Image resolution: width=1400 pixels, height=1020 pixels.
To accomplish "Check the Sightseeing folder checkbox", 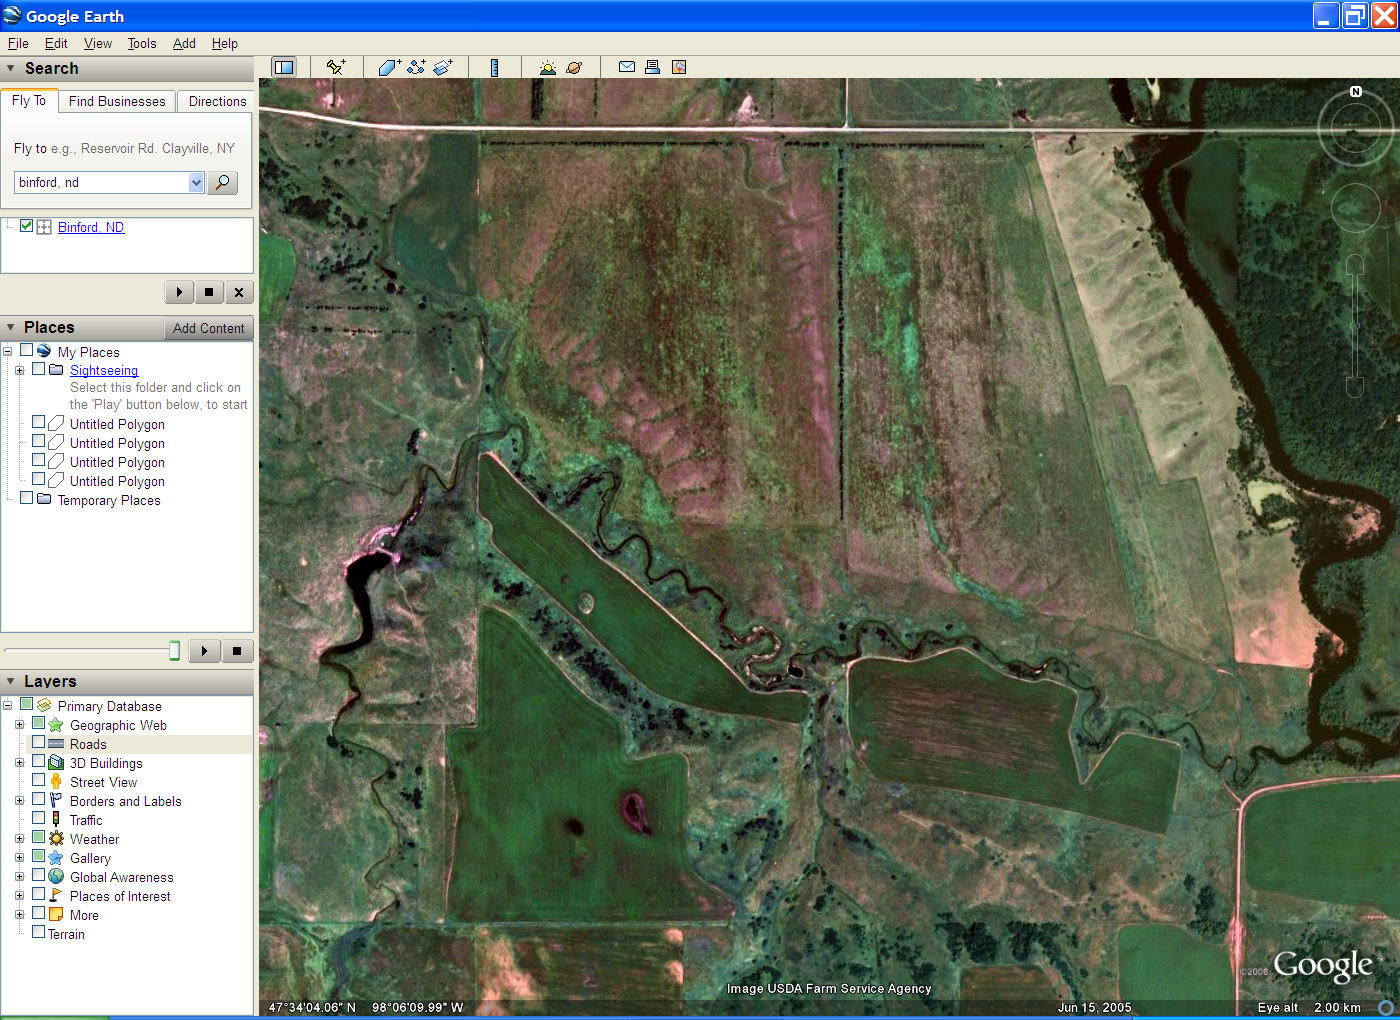I will coord(38,368).
